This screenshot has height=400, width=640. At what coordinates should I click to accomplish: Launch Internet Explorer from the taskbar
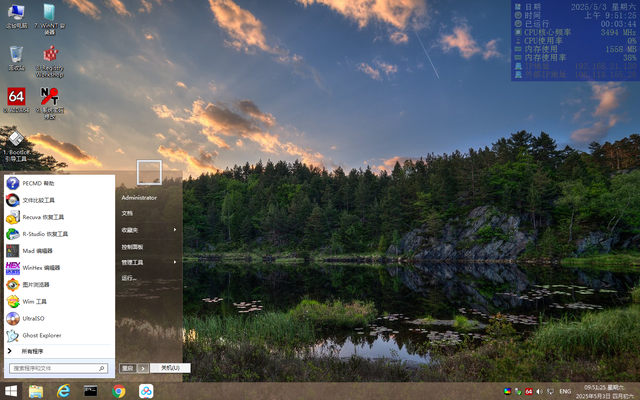pyautogui.click(x=63, y=391)
